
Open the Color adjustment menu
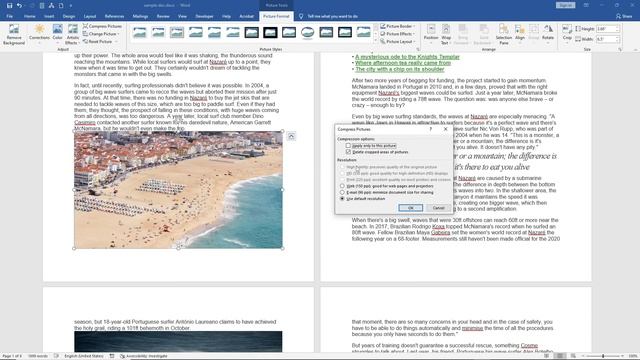[58, 34]
